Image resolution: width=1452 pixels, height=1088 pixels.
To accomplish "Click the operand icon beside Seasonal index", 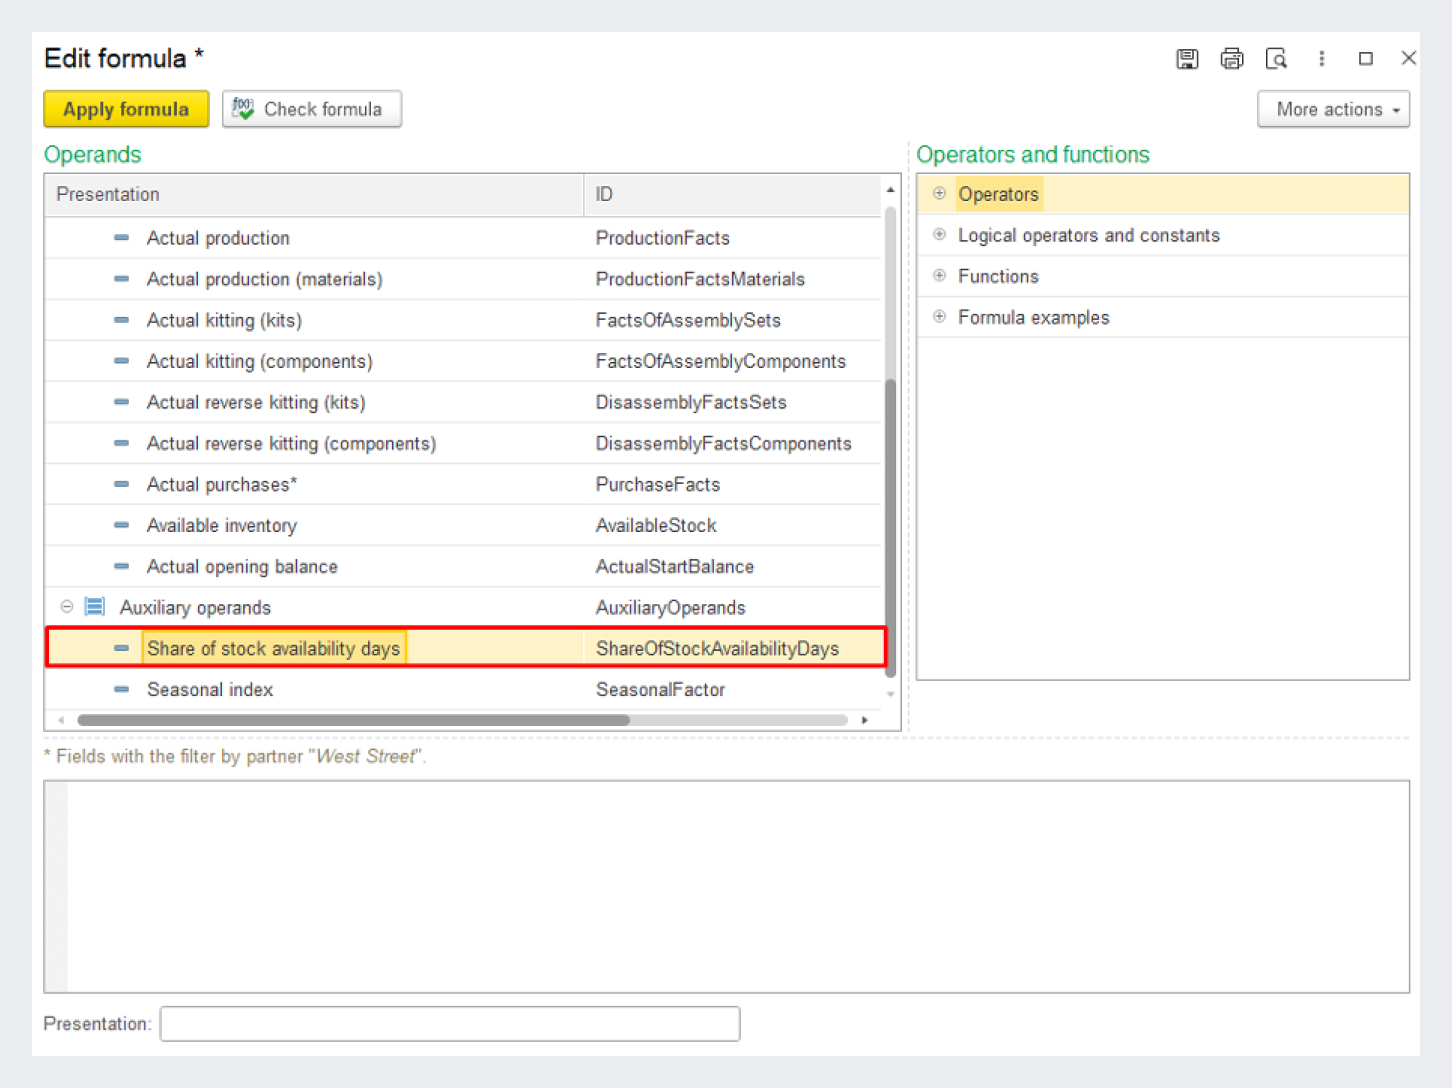I will (x=121, y=689).
